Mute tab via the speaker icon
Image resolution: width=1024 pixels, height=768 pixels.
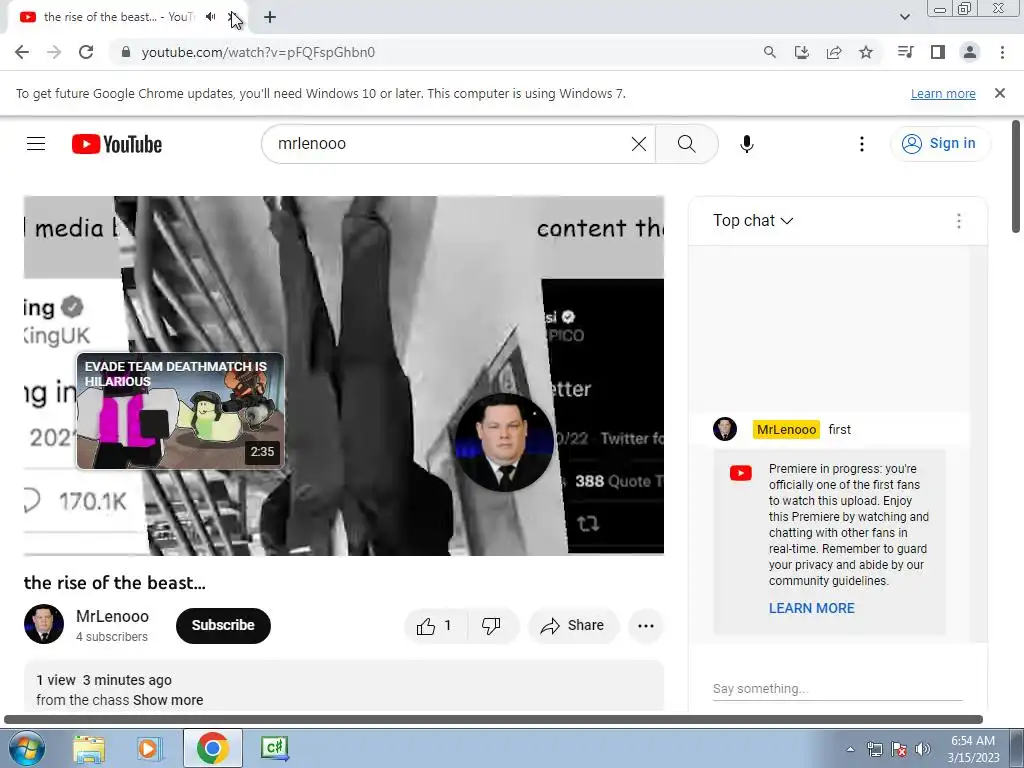click(210, 17)
